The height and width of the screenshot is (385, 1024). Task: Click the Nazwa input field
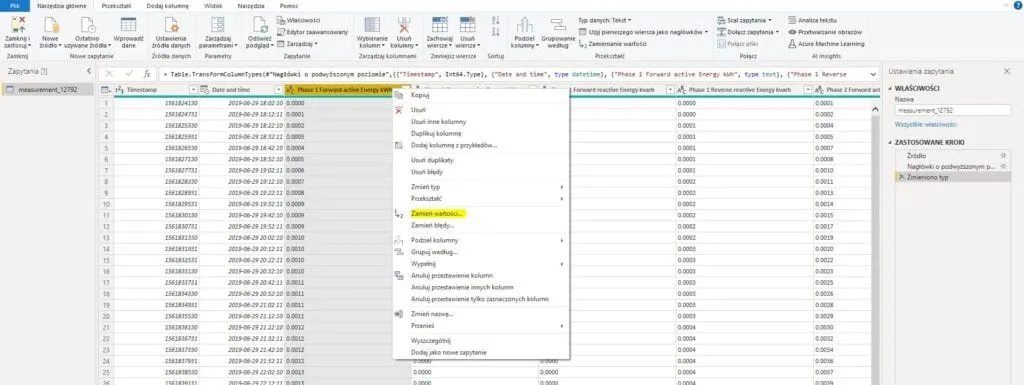point(952,111)
